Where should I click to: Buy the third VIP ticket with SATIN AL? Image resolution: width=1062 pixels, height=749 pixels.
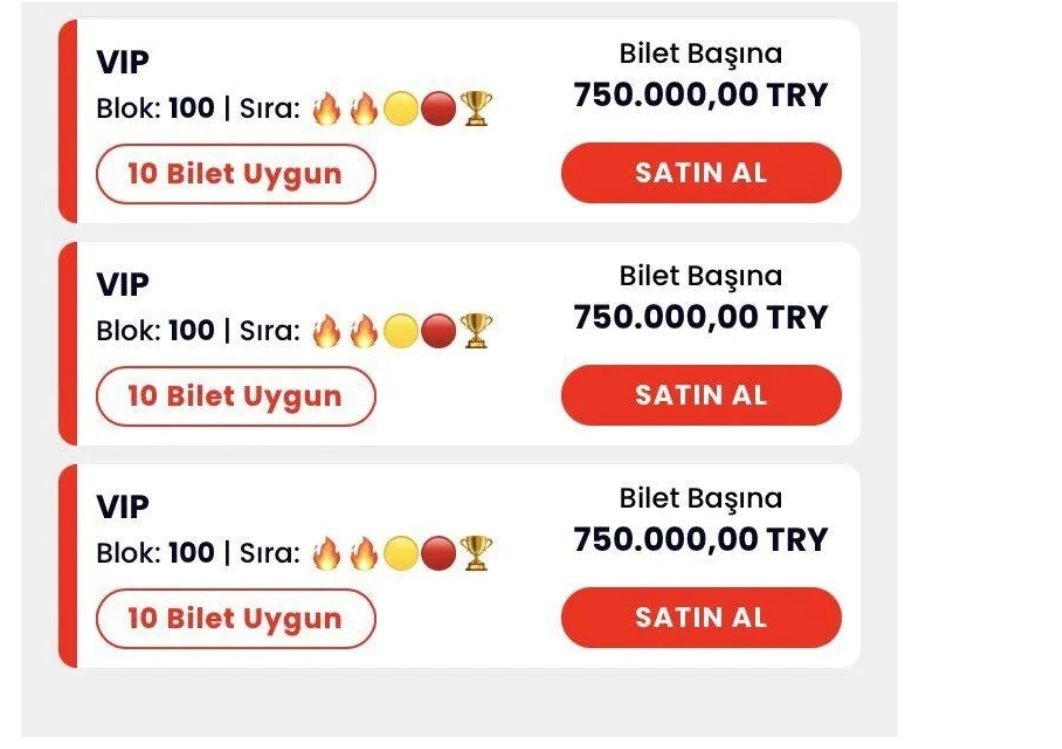(701, 618)
